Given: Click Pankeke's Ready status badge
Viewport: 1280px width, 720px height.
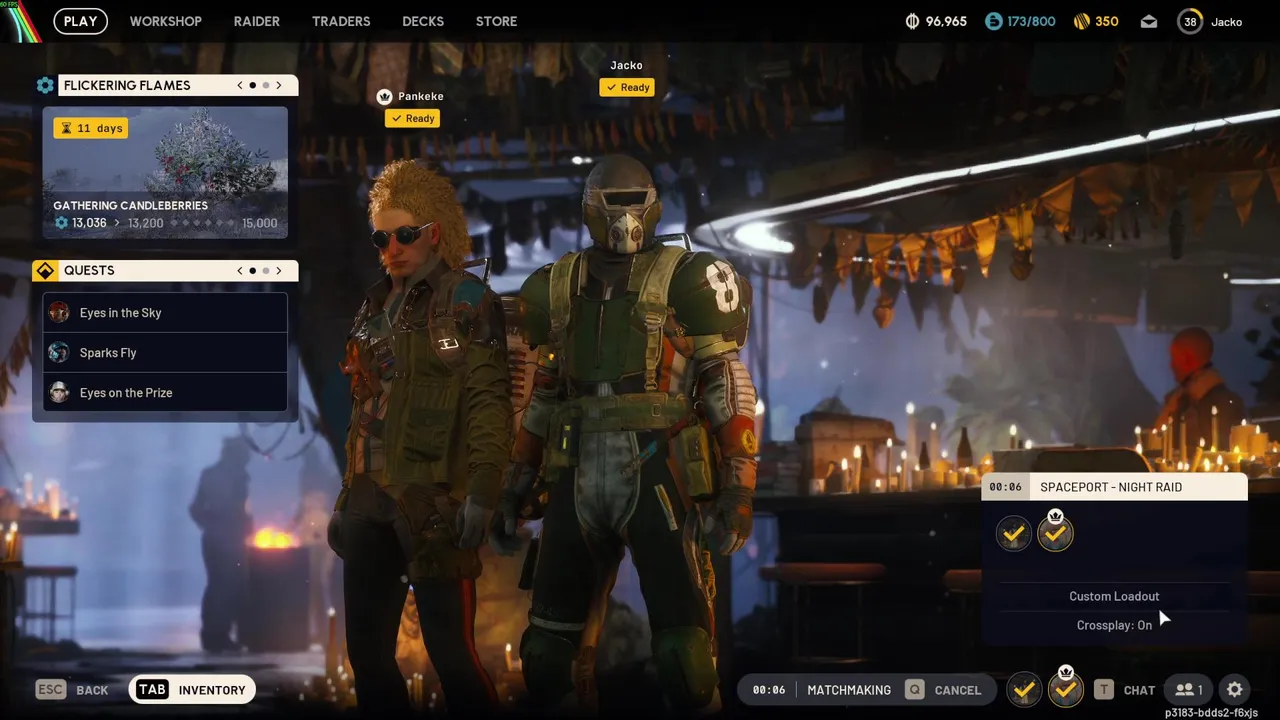Looking at the screenshot, I should (x=413, y=118).
